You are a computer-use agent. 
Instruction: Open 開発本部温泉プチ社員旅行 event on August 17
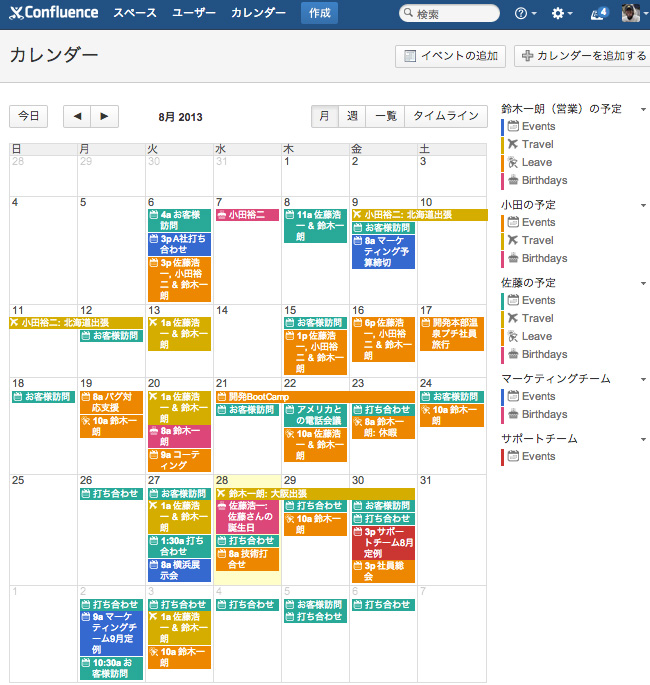452,334
